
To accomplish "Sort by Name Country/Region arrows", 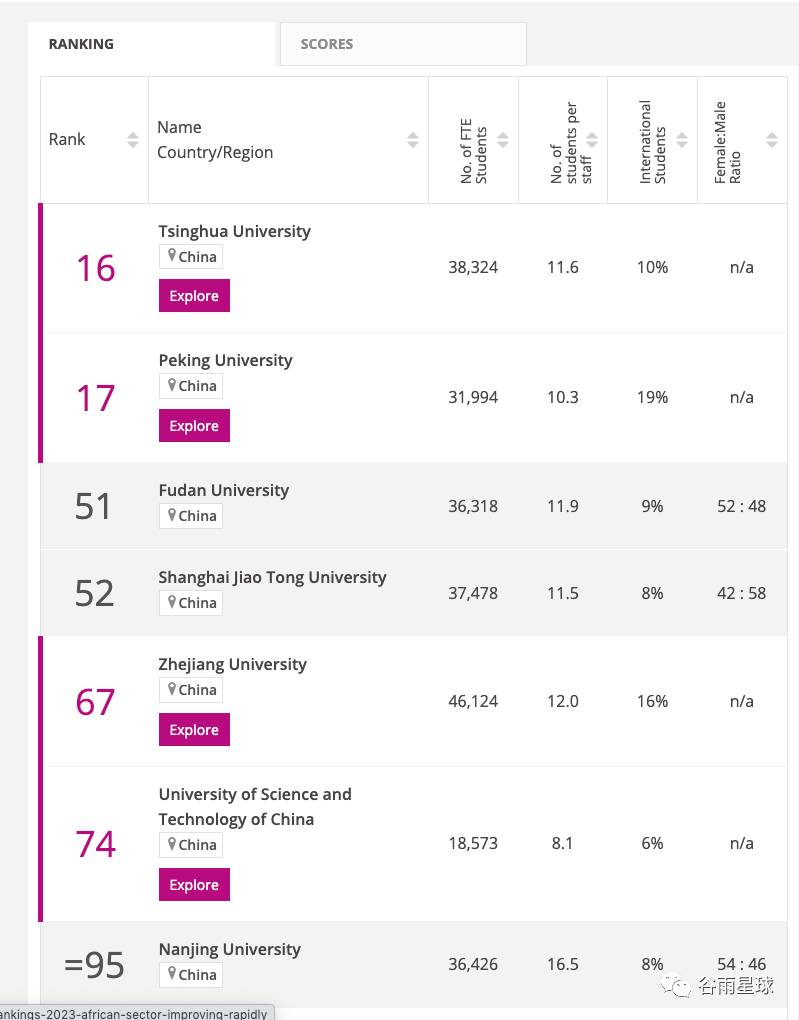I will pyautogui.click(x=413, y=140).
